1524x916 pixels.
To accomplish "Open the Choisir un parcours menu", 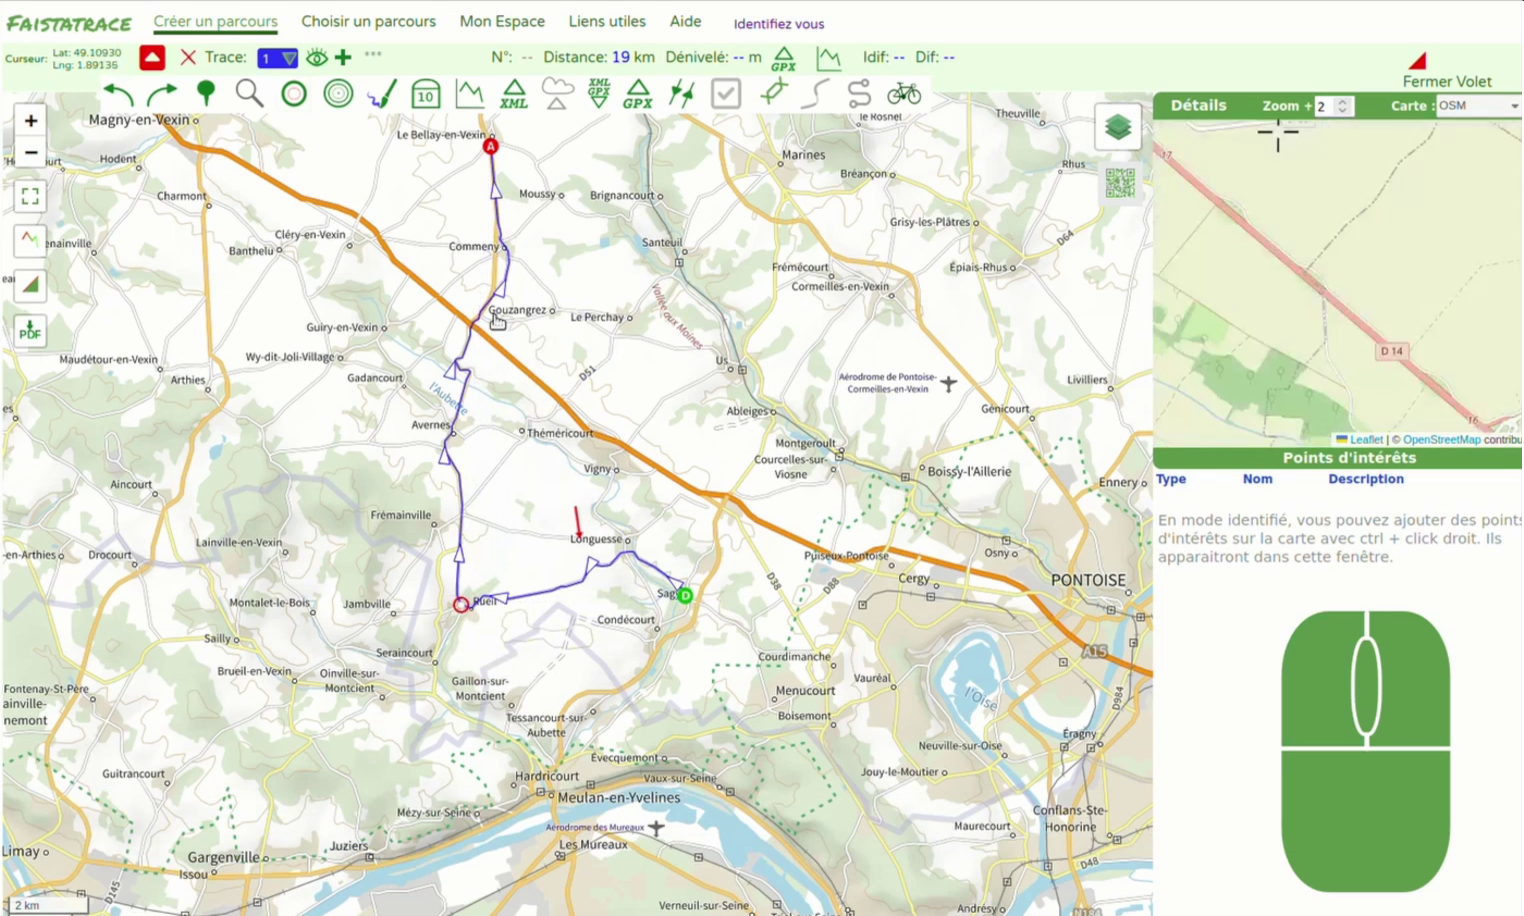I will point(368,21).
